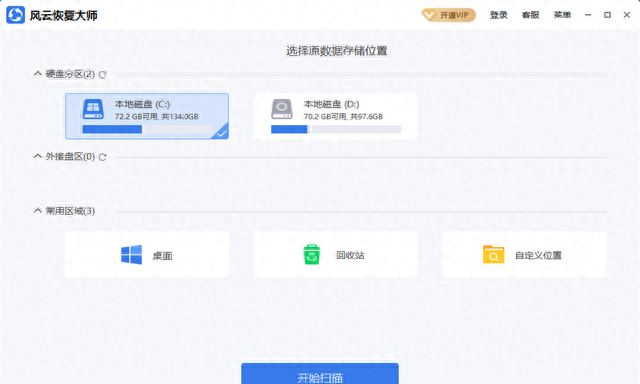
Task: Maximize the application window
Action: (x=607, y=15)
